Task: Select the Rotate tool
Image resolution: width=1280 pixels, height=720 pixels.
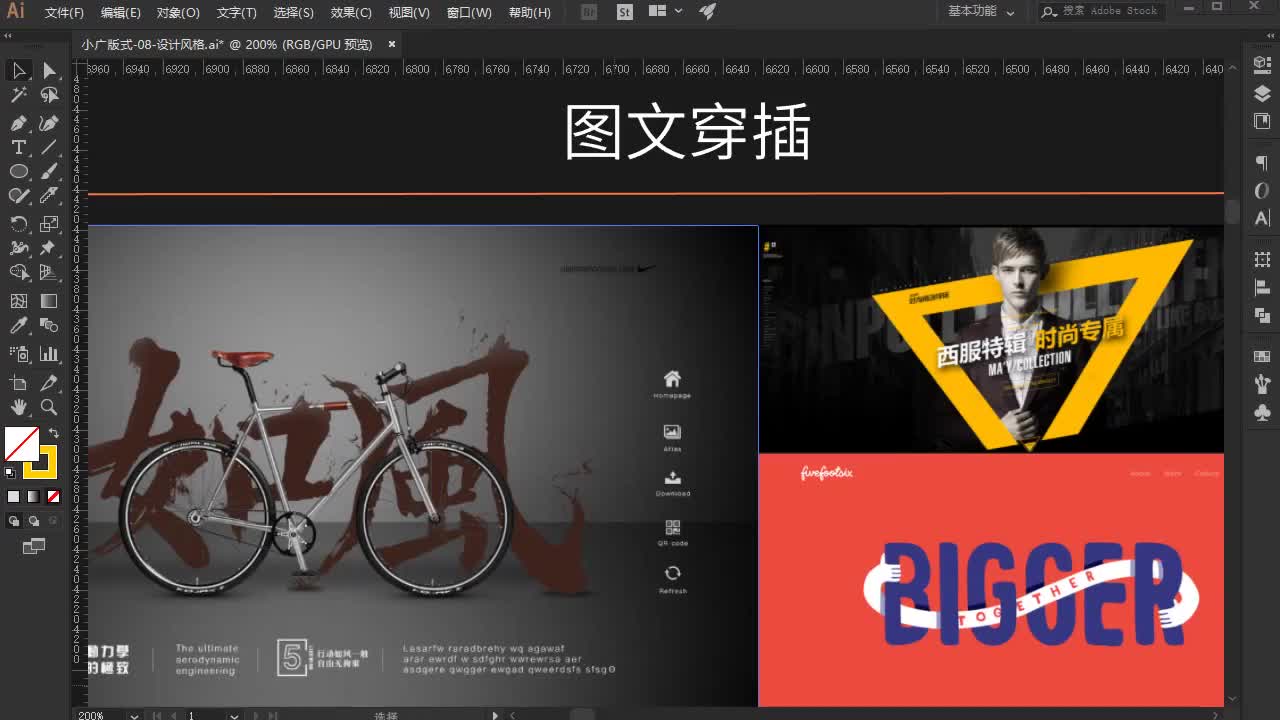Action: [18, 223]
